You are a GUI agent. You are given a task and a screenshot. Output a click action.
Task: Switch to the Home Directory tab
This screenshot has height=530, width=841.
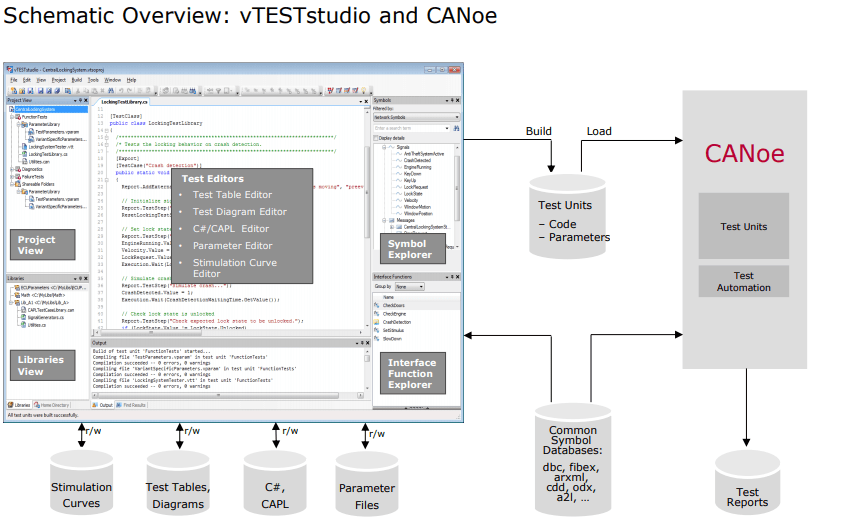point(53,405)
